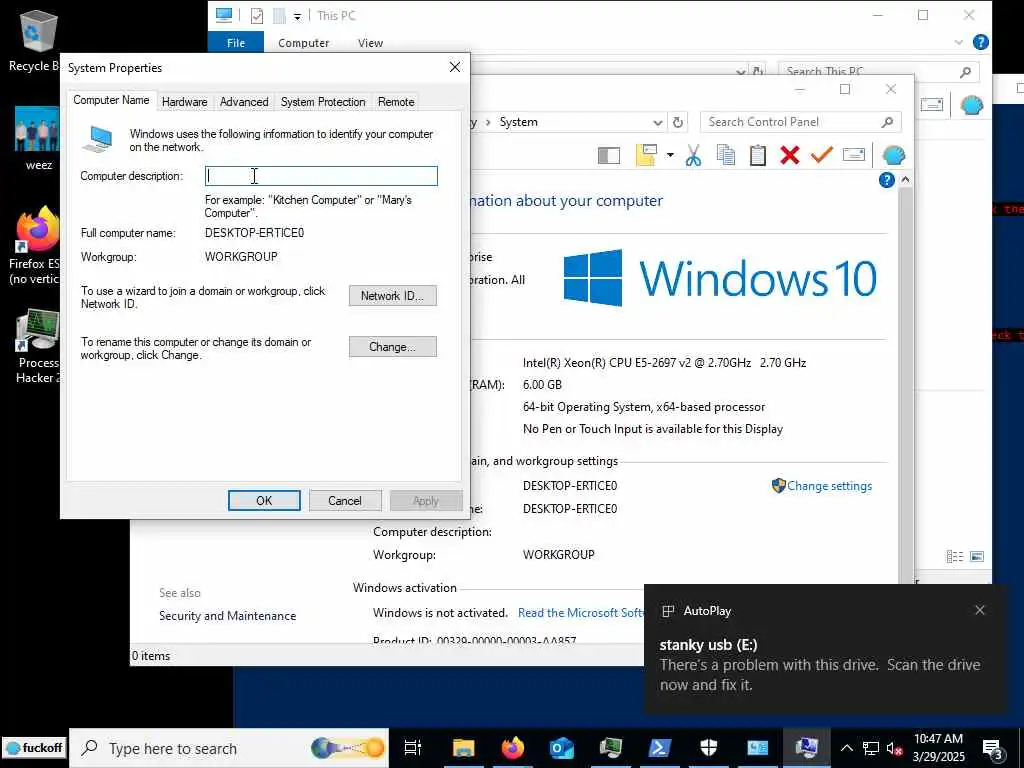Open Control Panel help question mark

coord(886,180)
